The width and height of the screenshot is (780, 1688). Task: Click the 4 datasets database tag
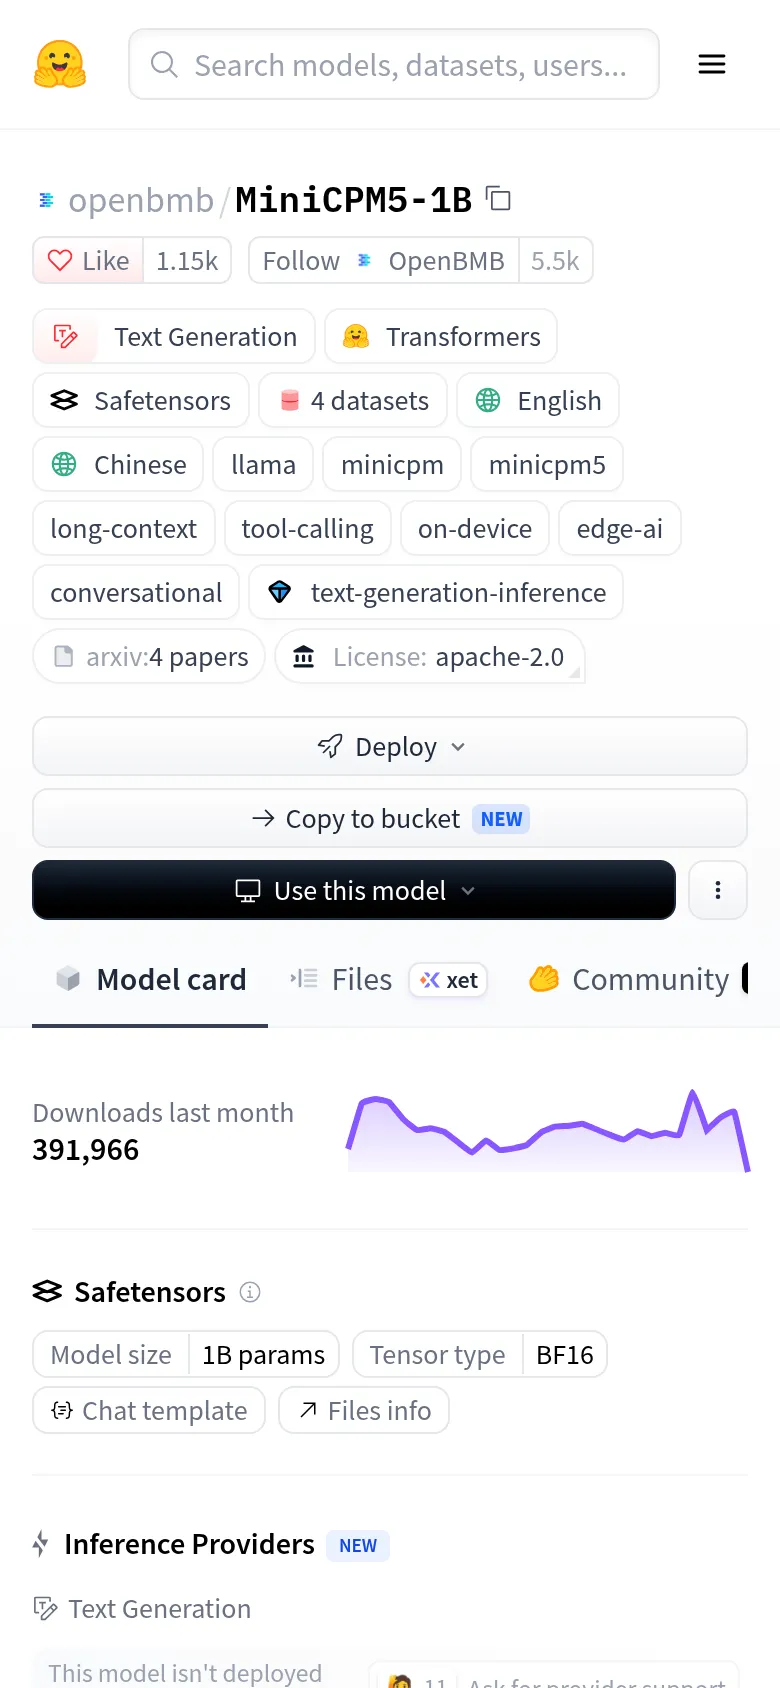click(x=353, y=400)
